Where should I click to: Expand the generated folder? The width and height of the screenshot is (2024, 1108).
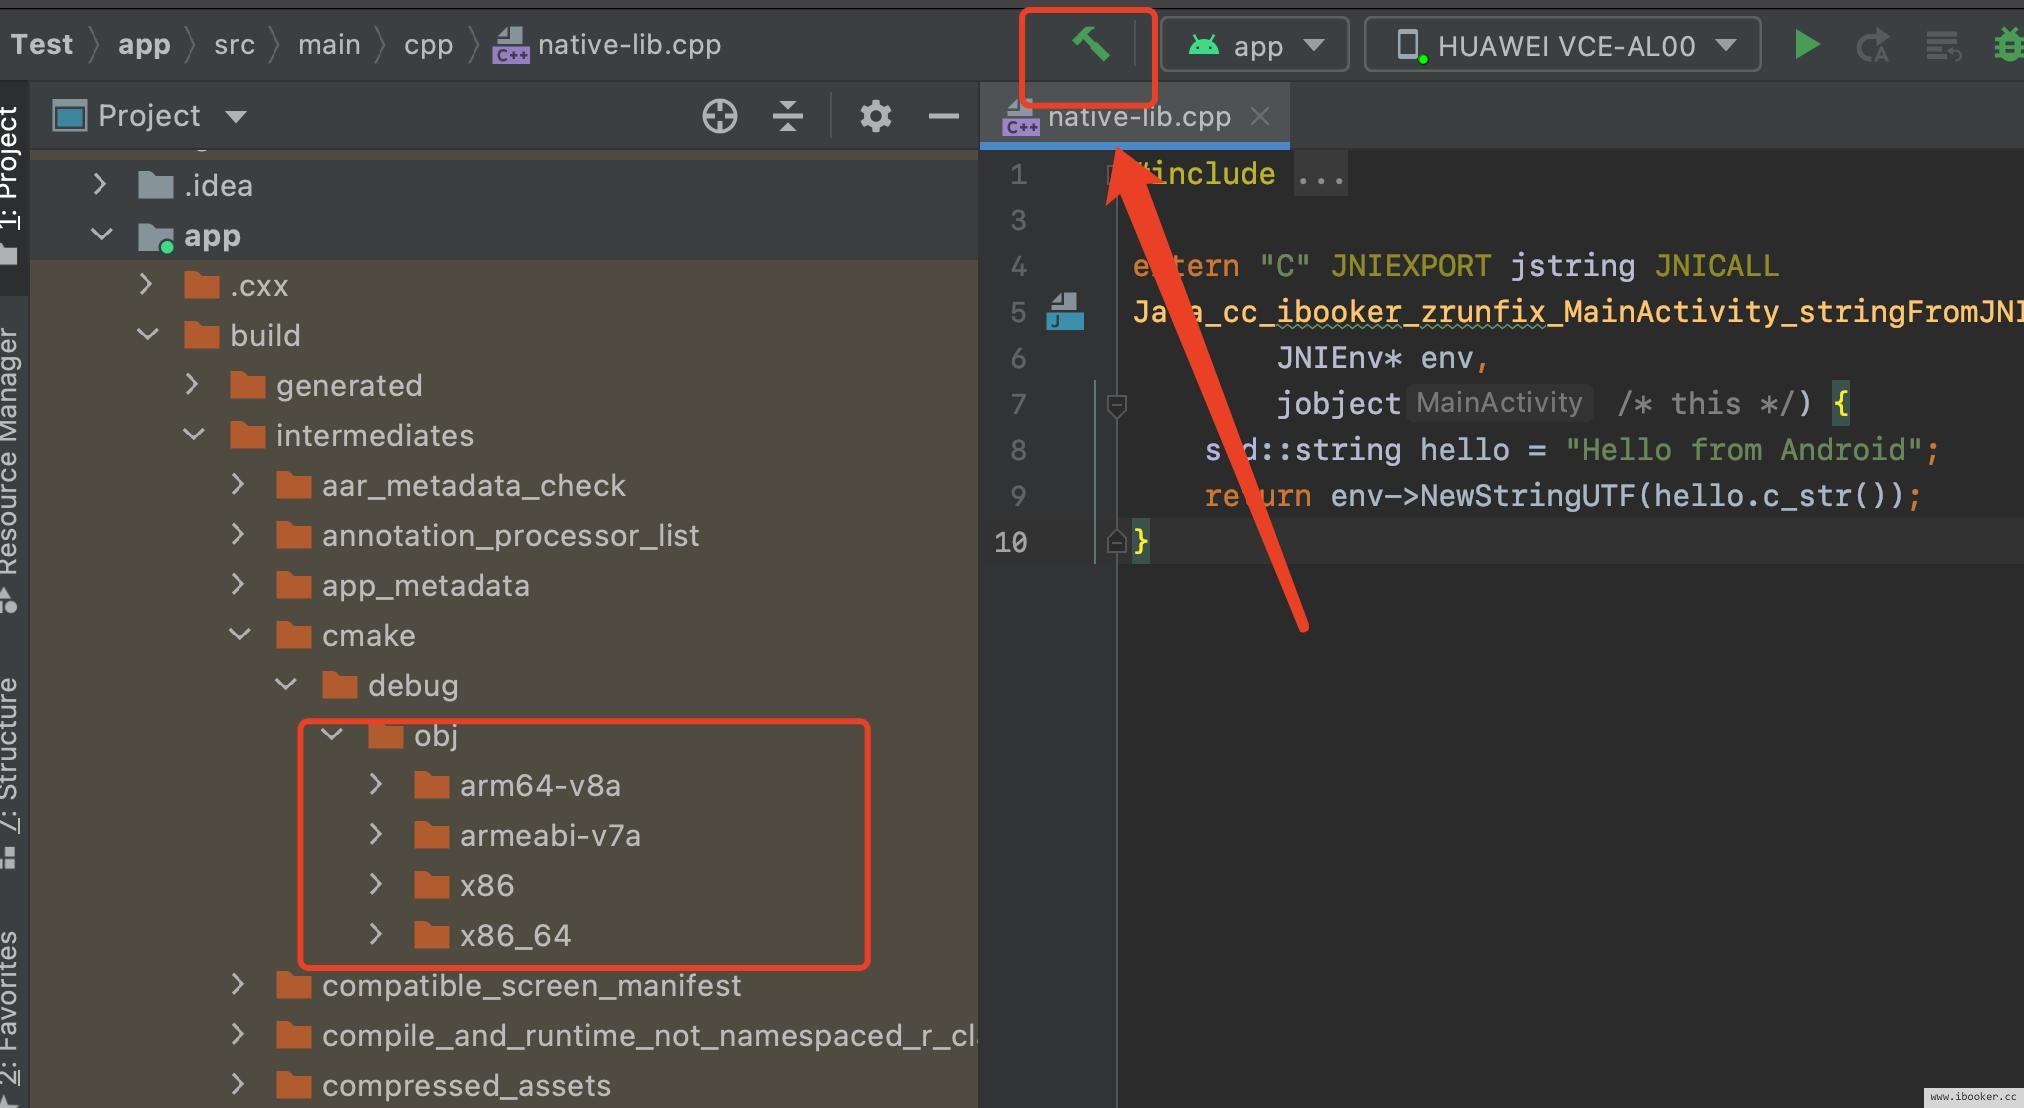coord(192,384)
